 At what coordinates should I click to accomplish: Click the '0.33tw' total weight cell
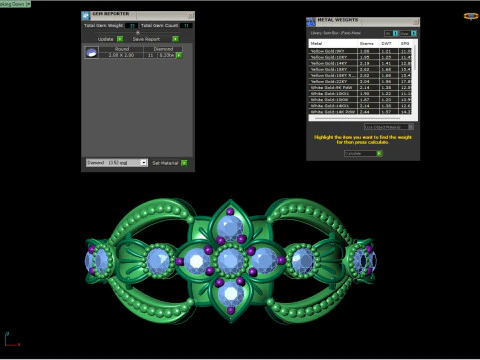tap(167, 55)
